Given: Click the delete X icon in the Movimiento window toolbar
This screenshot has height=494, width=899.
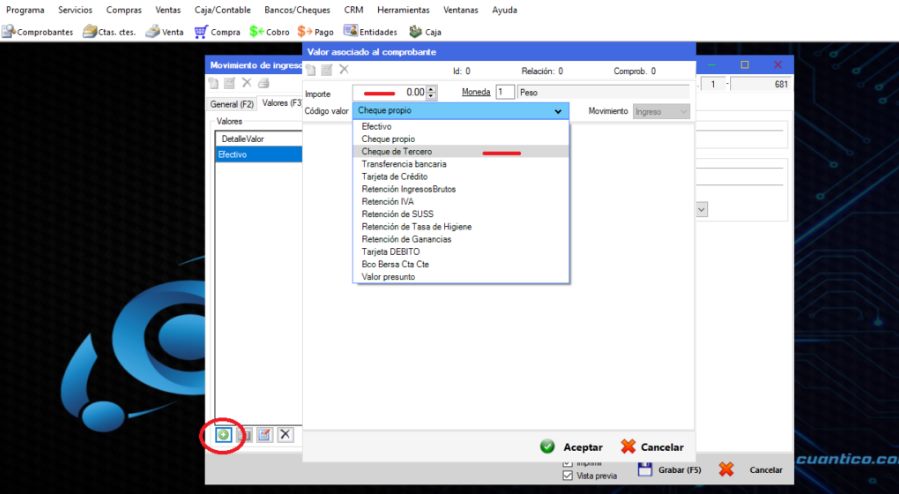Looking at the screenshot, I should click(x=247, y=83).
